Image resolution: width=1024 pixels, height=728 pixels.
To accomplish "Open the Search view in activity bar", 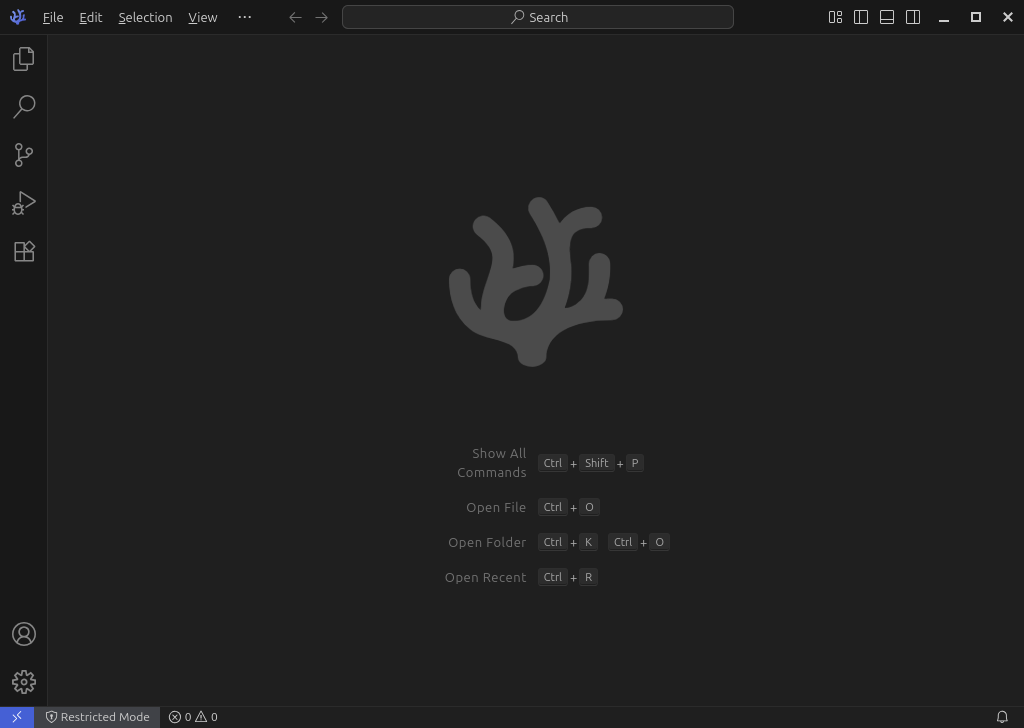I will tap(24, 107).
